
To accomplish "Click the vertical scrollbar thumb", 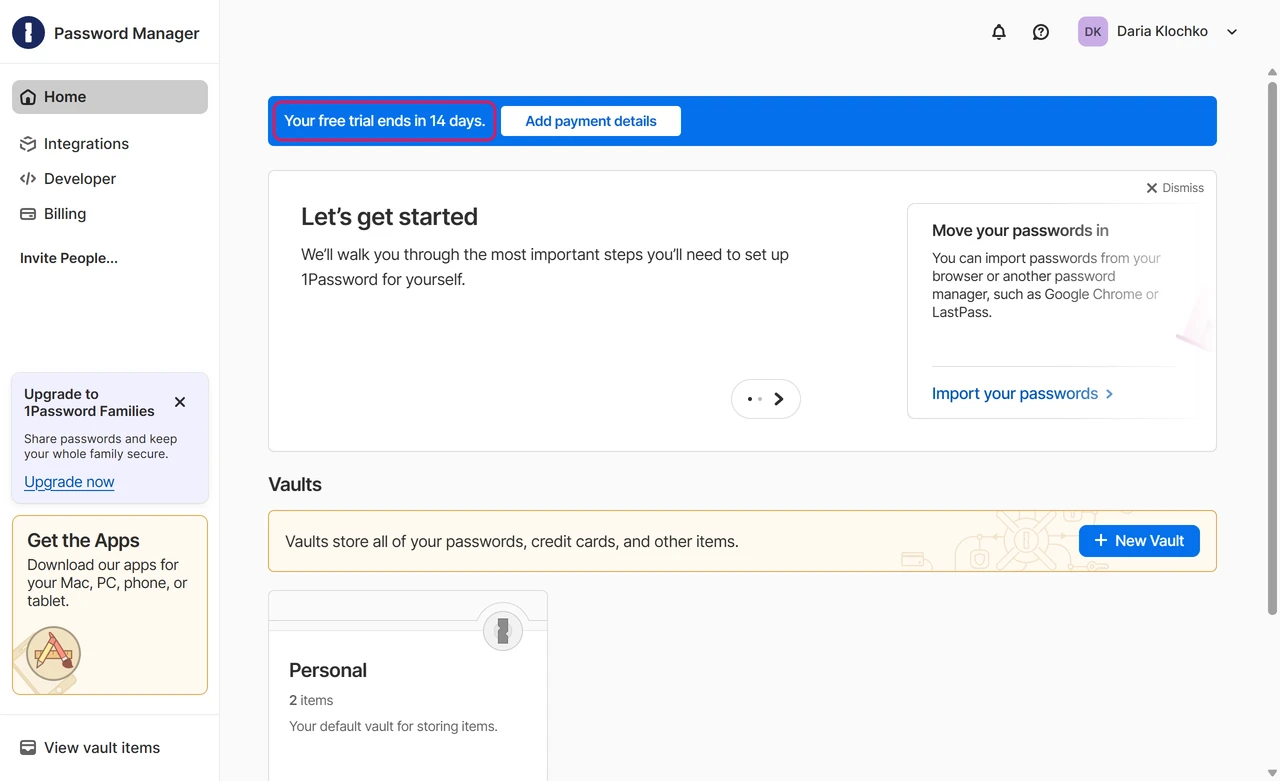I will (1273, 348).
